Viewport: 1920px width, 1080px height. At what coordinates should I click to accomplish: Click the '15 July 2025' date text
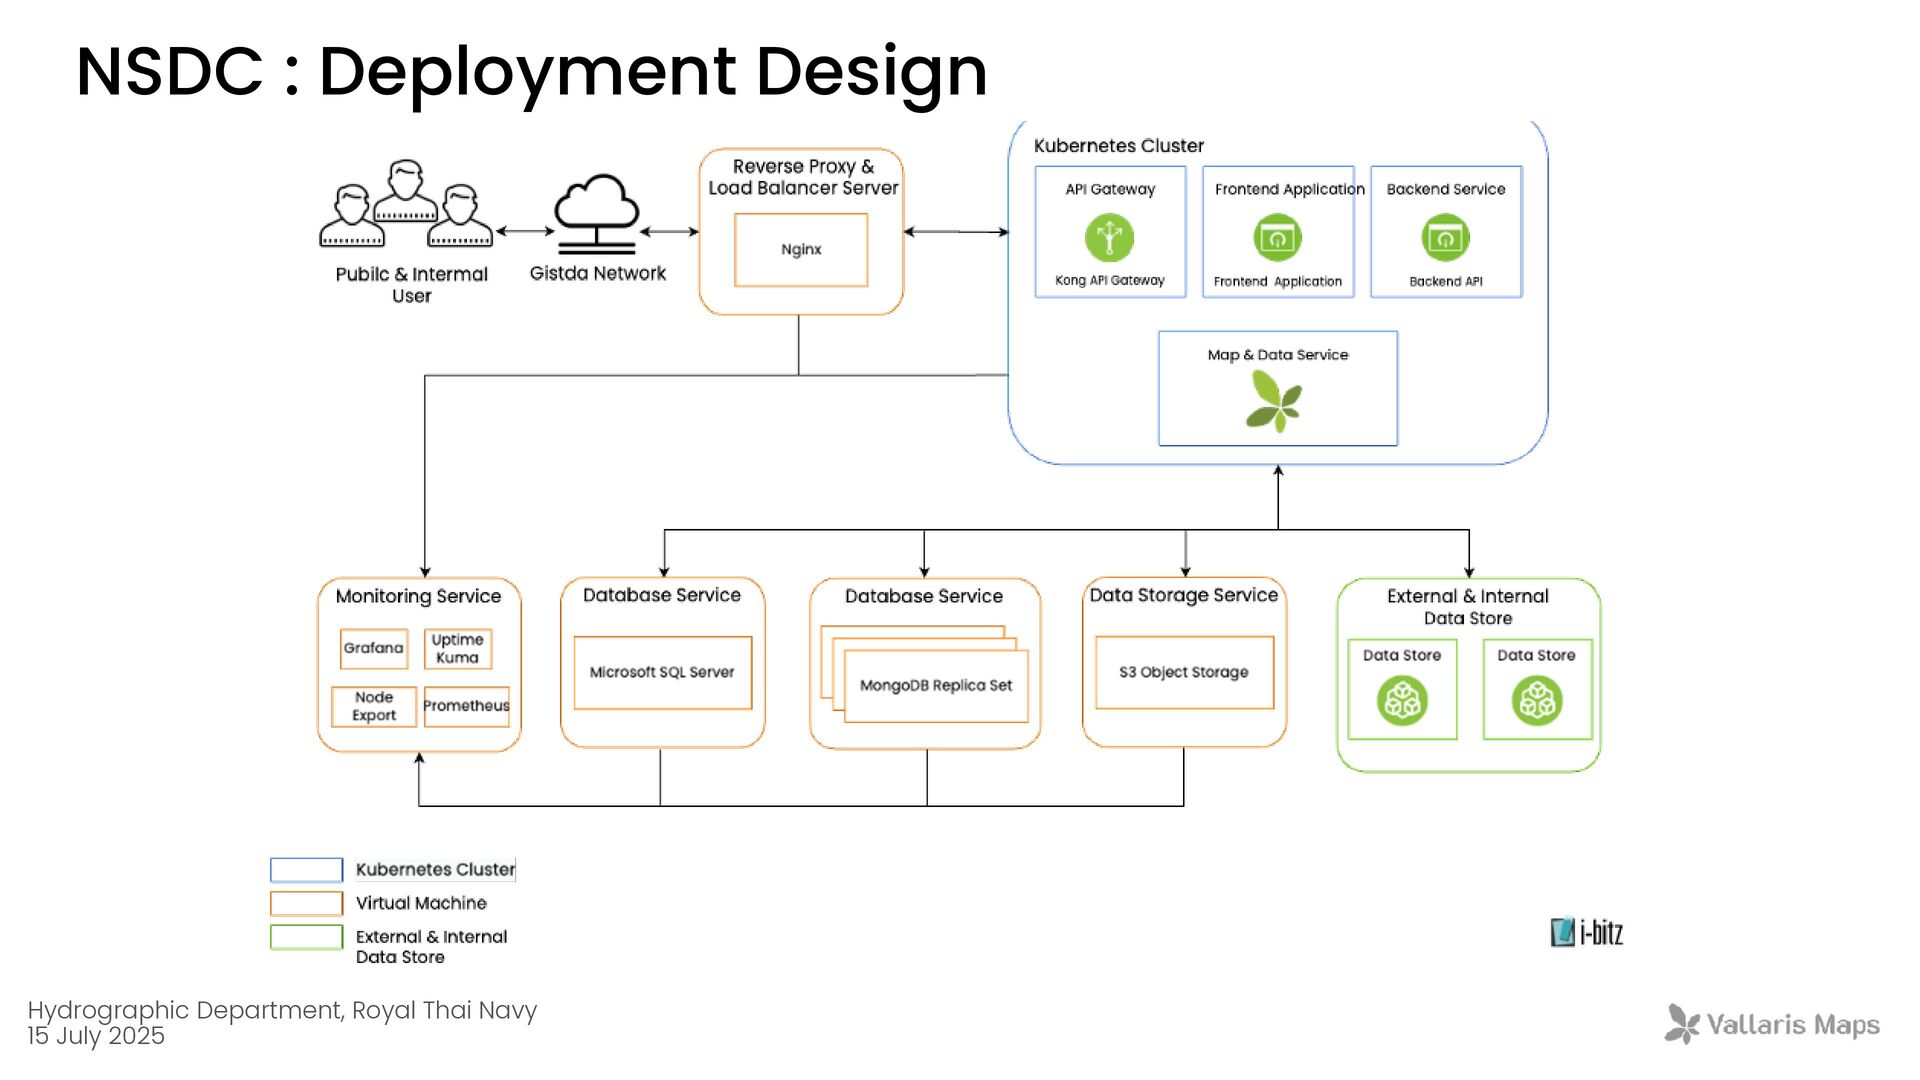tap(96, 1036)
